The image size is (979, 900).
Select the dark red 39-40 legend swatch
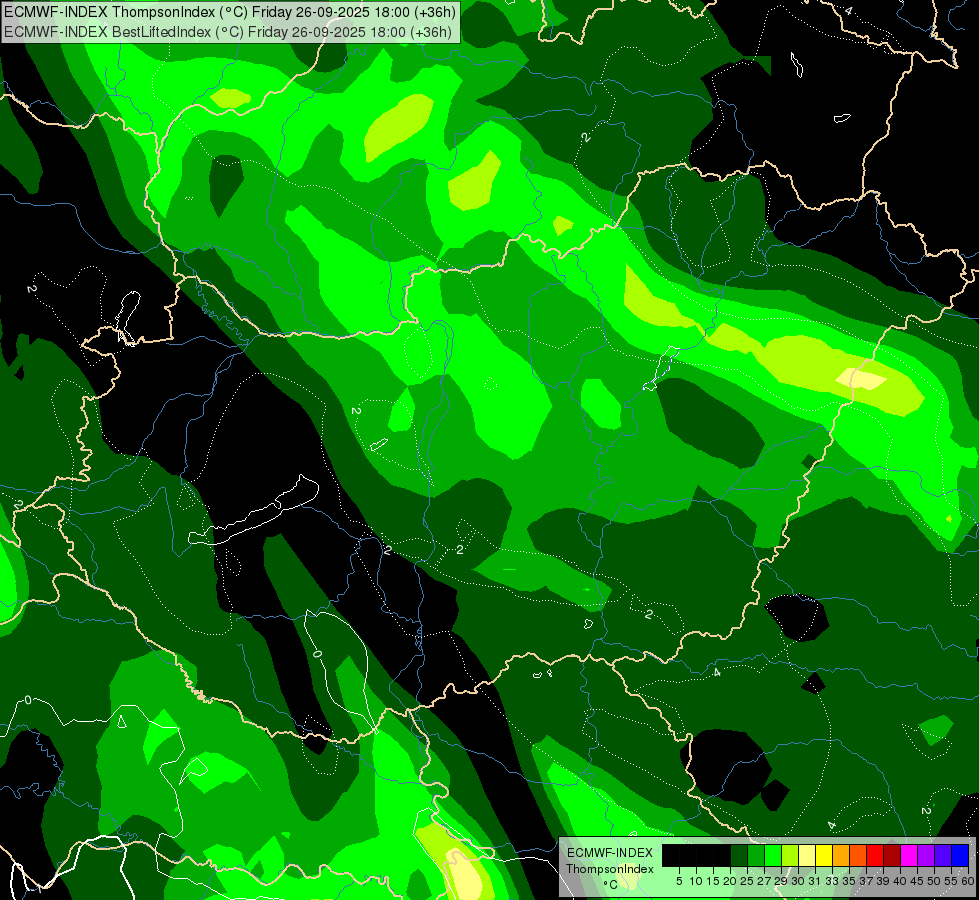pos(892,855)
